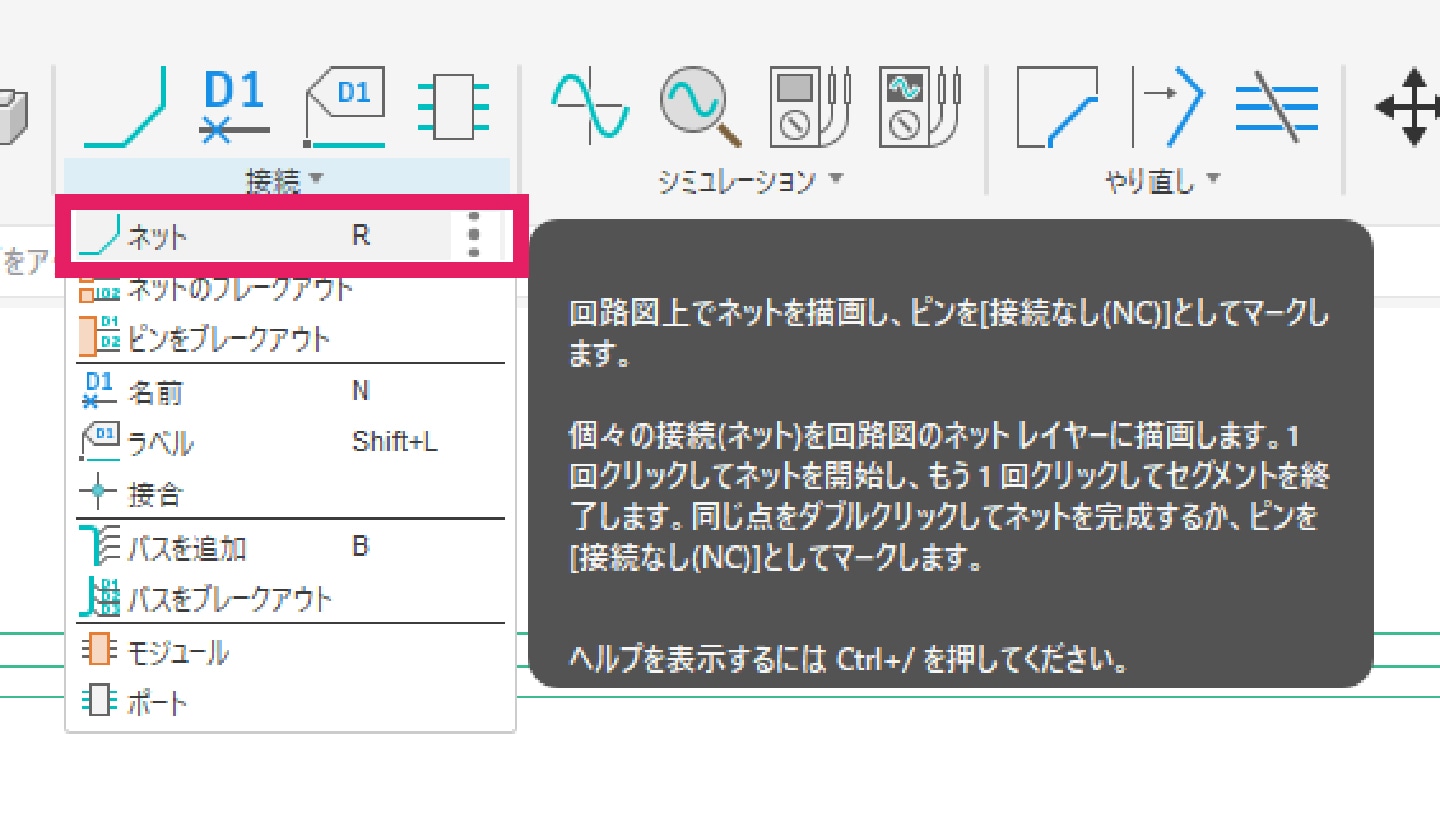Click the split wire arrow icon

pos(1169,107)
